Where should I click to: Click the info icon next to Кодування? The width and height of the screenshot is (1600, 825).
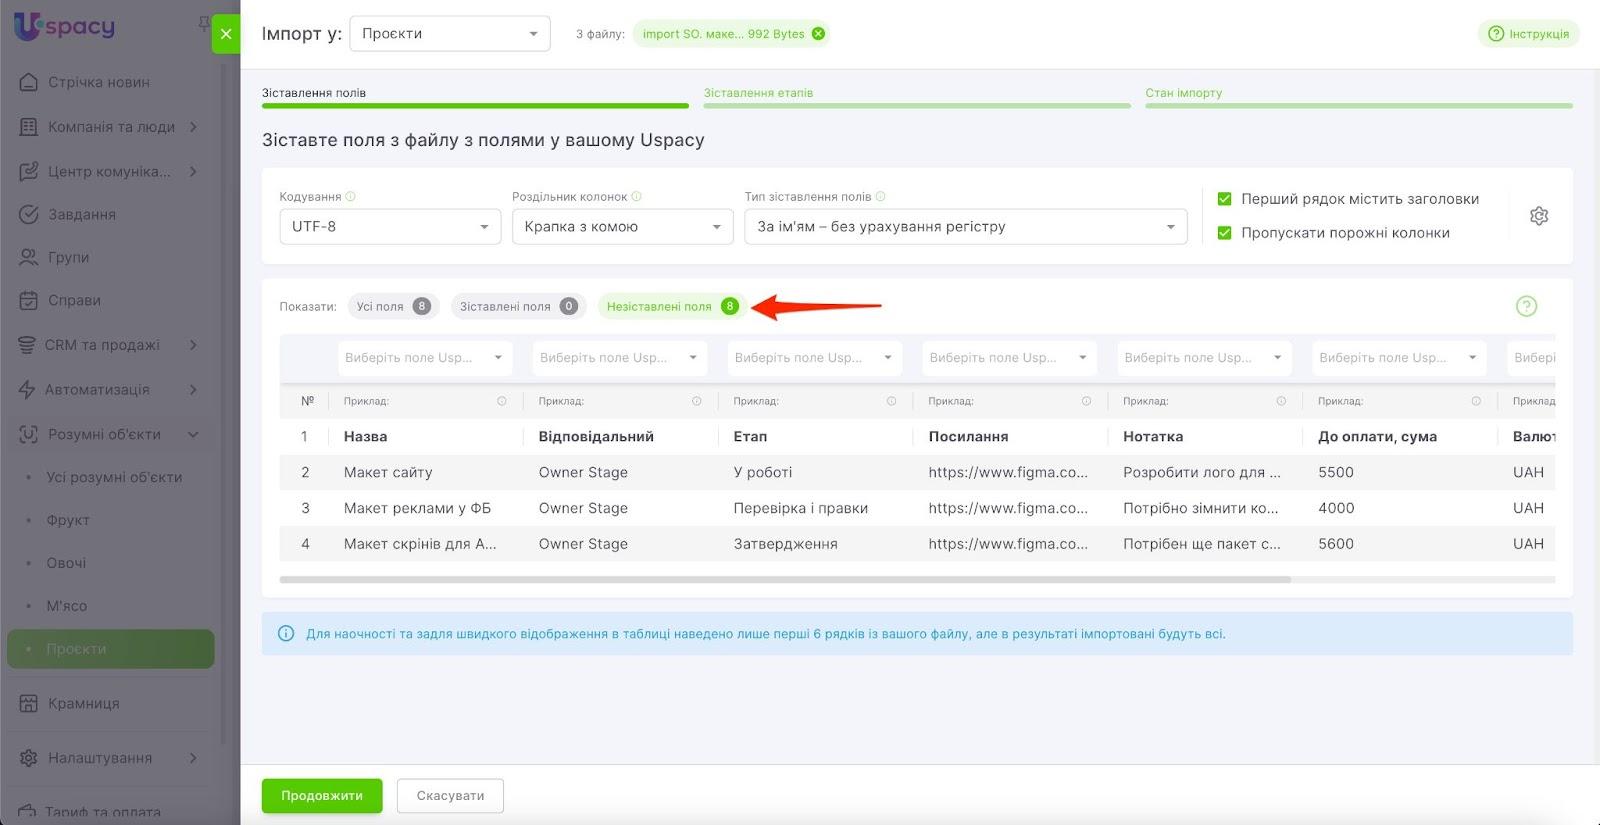click(x=351, y=197)
